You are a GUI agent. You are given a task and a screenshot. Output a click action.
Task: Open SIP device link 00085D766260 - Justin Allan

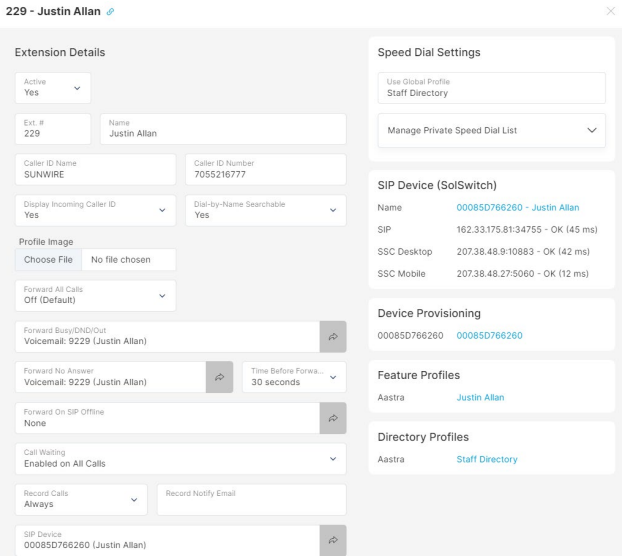coord(518,208)
